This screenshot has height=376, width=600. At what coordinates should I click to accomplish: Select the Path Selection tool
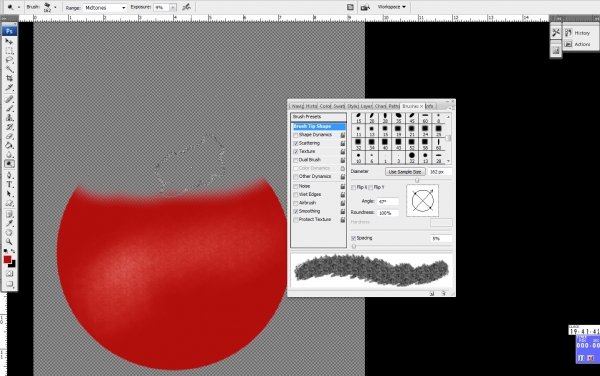[x=9, y=194]
